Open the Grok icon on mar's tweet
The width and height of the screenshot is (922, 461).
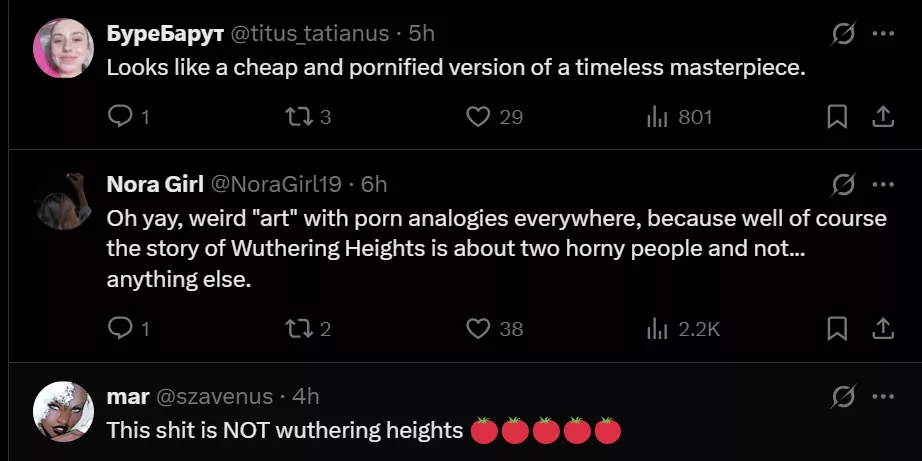click(843, 397)
